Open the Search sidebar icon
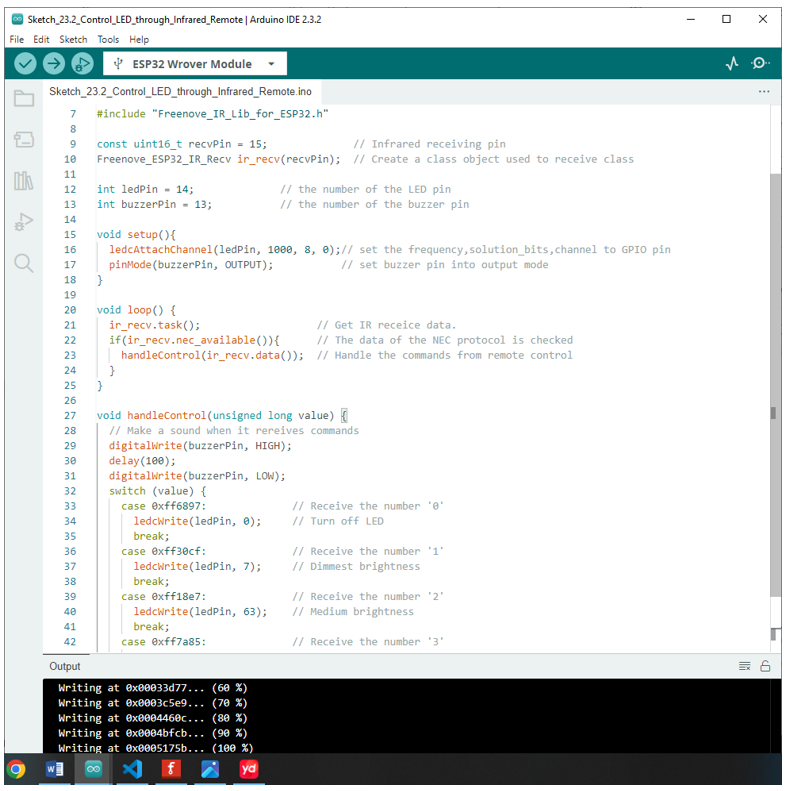 (x=24, y=263)
